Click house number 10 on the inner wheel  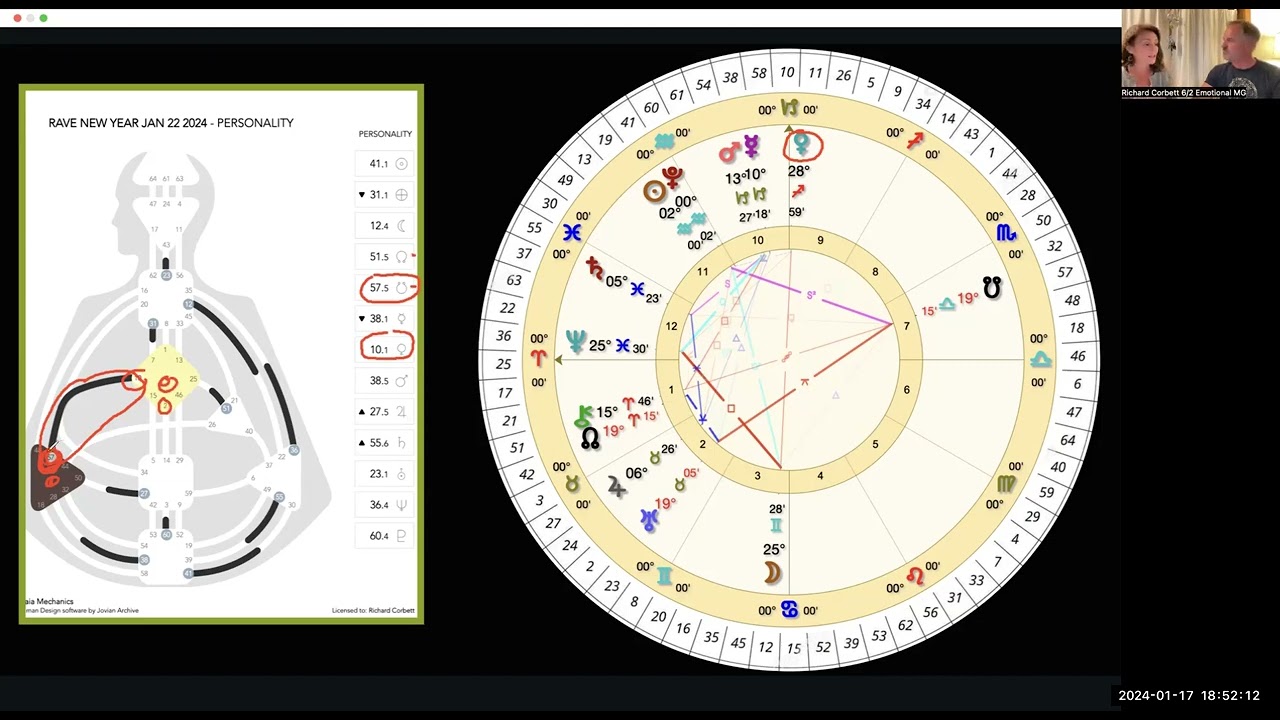pos(758,240)
